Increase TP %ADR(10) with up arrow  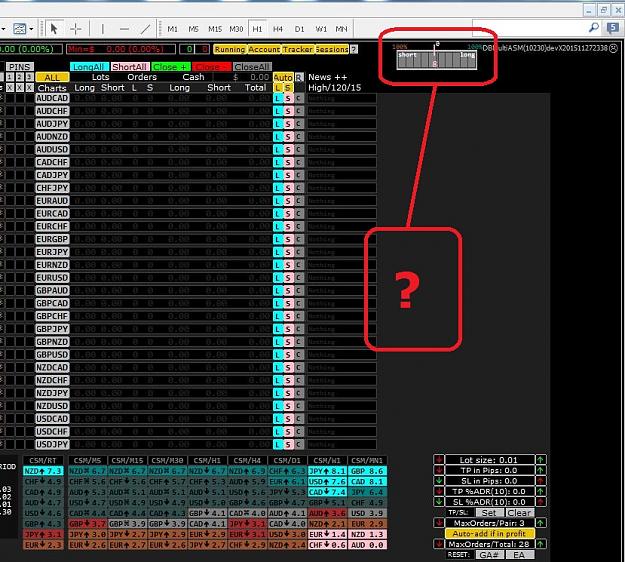tap(540, 491)
